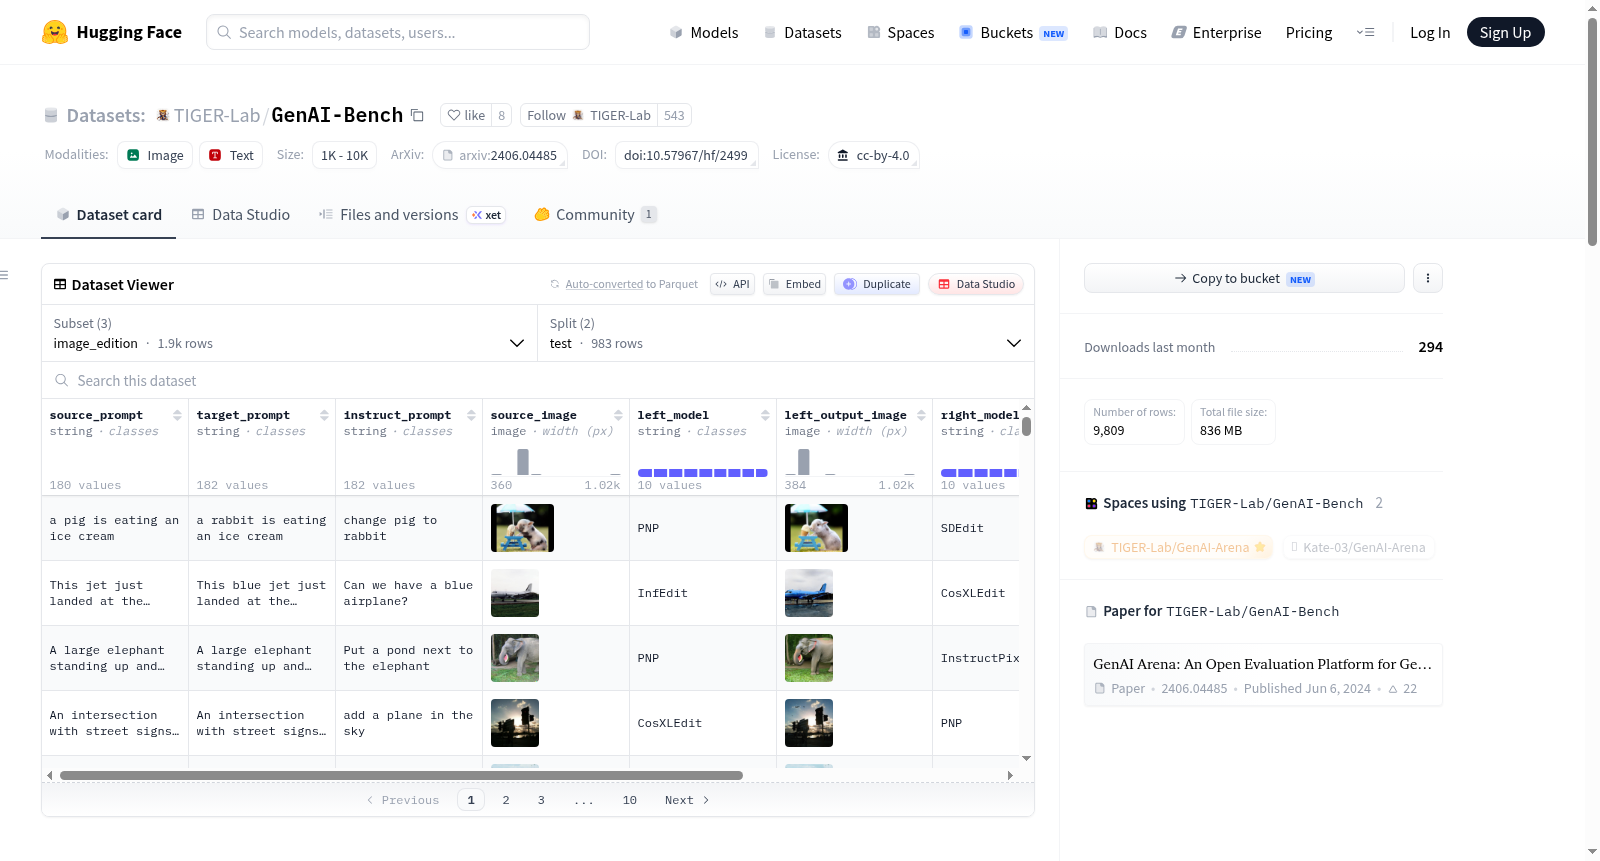Switch to the Community tab
The width and height of the screenshot is (1600, 861).
coord(595,214)
